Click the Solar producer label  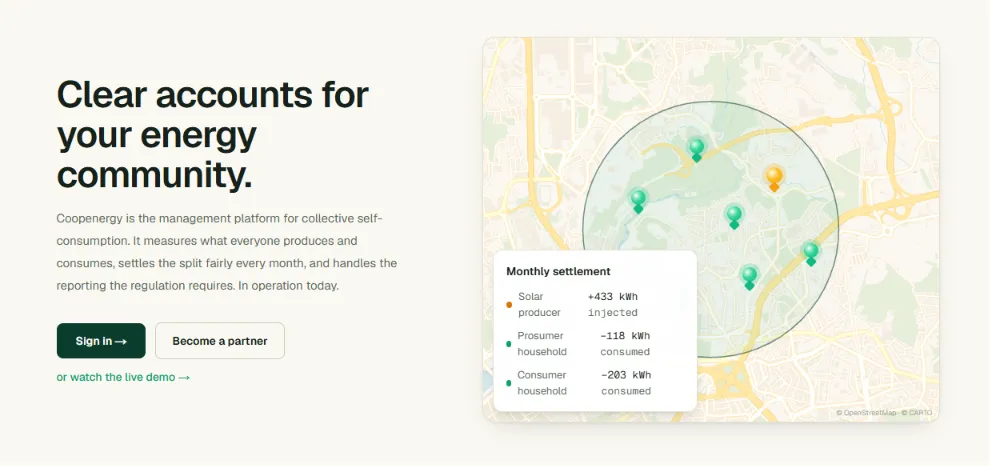(539, 304)
